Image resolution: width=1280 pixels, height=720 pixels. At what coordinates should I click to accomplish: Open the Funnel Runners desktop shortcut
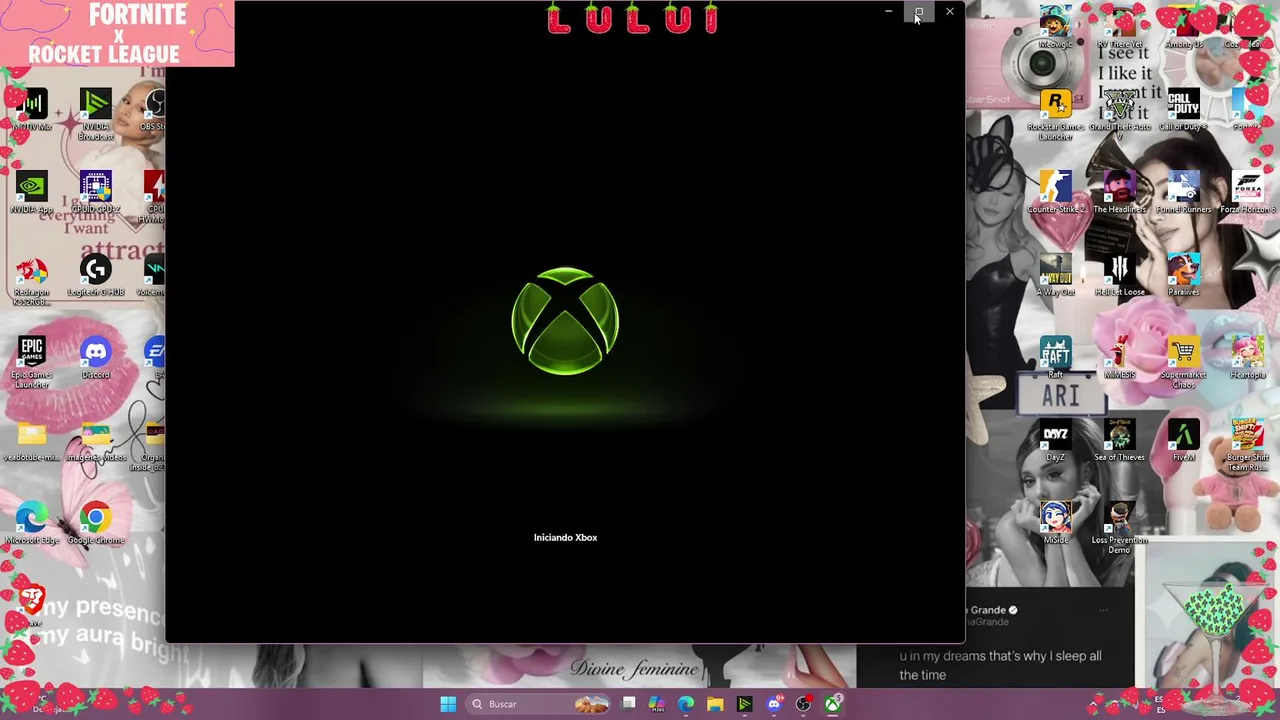click(1183, 193)
